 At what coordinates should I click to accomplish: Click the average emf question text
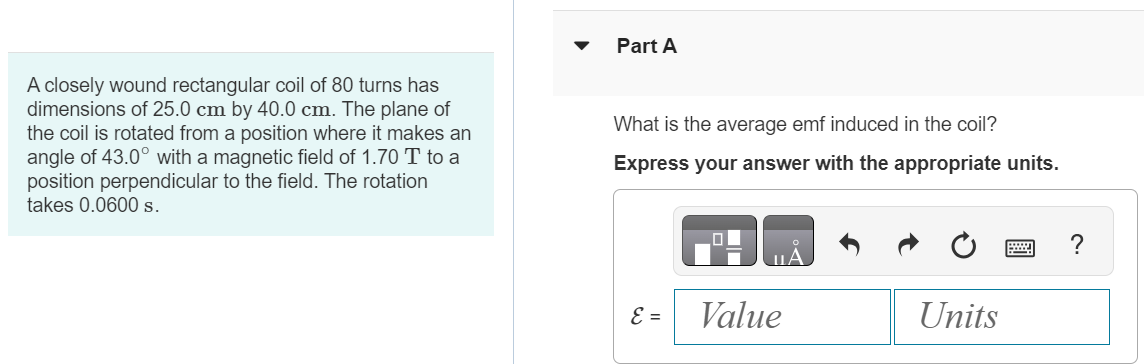[x=805, y=125]
